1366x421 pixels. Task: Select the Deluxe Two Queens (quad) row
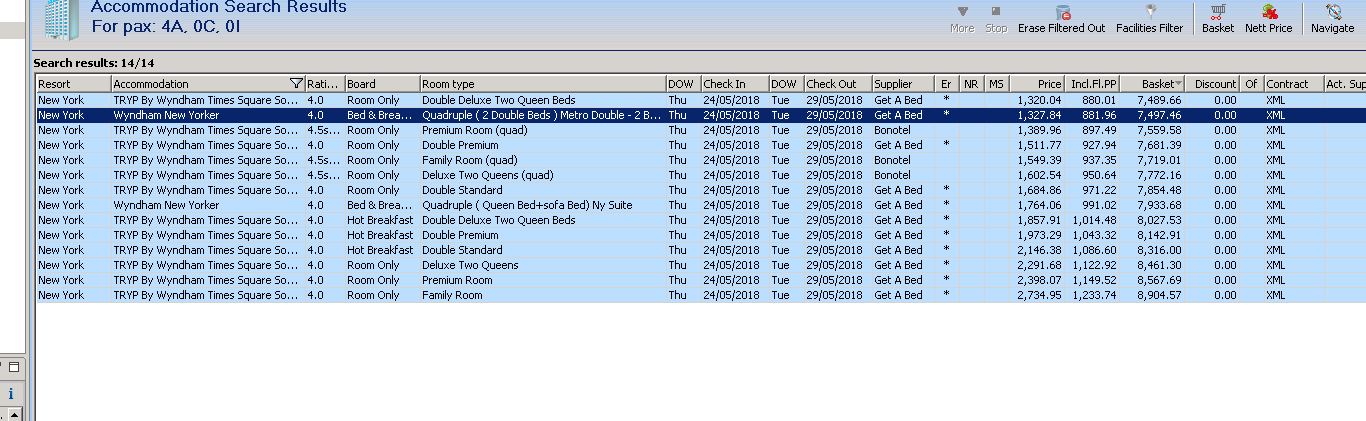pyautogui.click(x=701, y=175)
